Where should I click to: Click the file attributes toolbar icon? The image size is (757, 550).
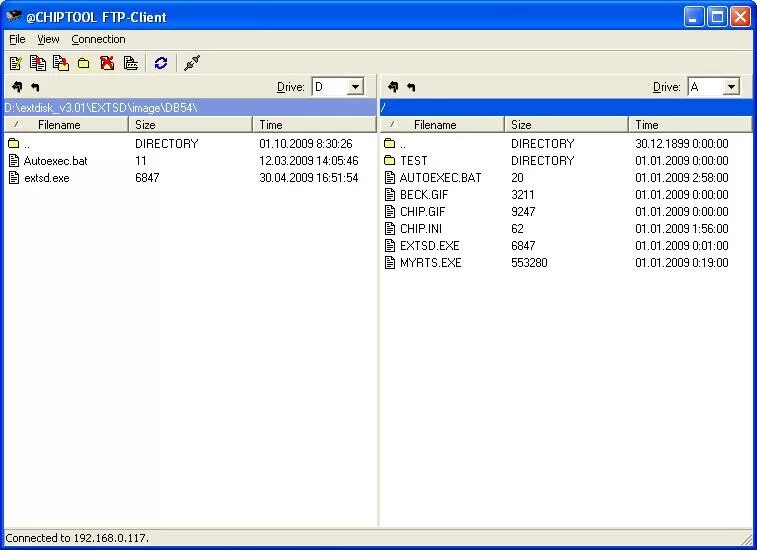pos(130,63)
